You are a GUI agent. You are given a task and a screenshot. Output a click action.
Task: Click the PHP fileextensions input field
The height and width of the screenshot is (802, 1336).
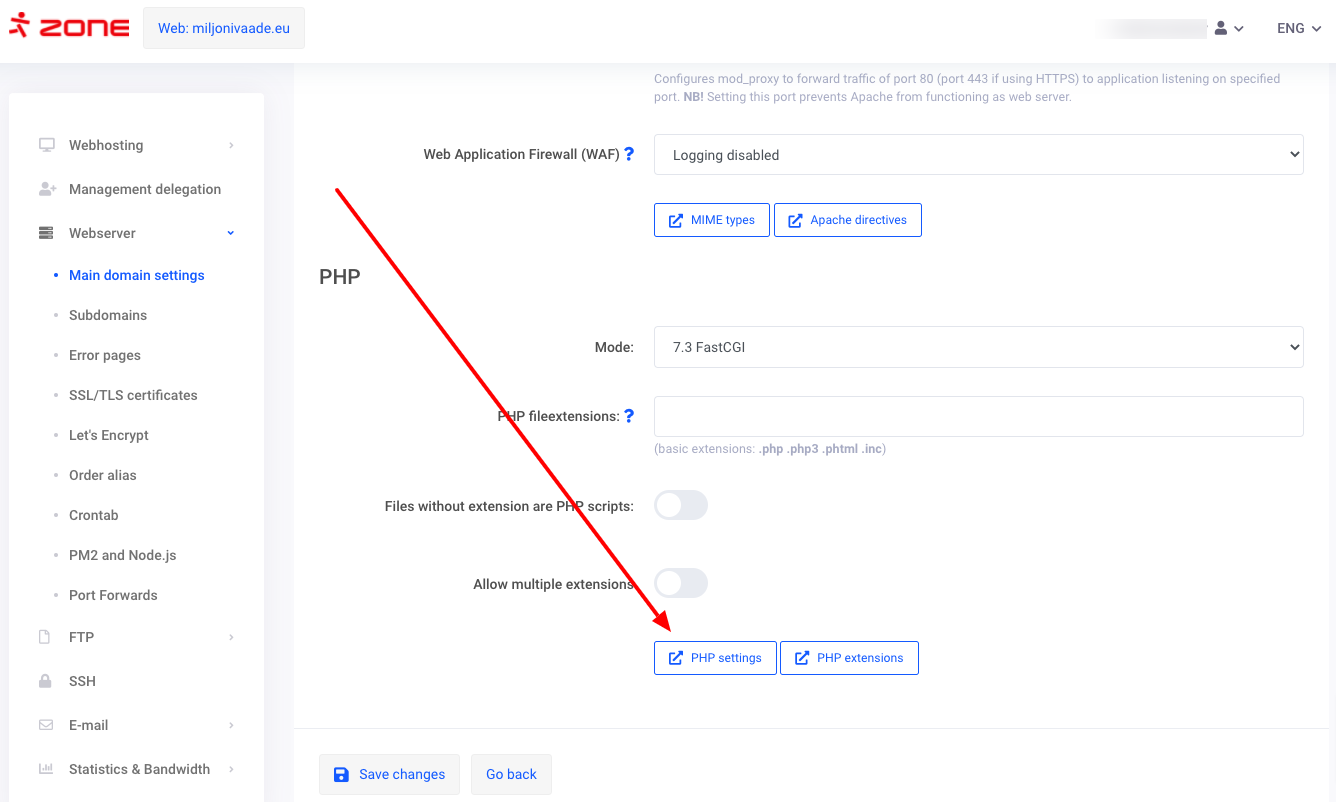[978, 416]
